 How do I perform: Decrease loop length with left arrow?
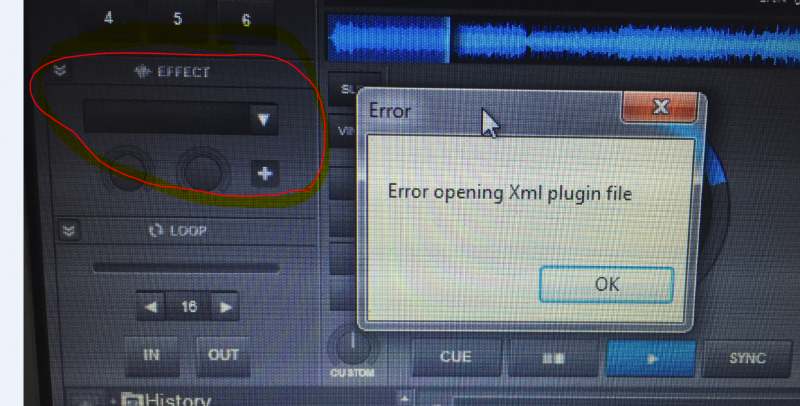pyautogui.click(x=151, y=307)
